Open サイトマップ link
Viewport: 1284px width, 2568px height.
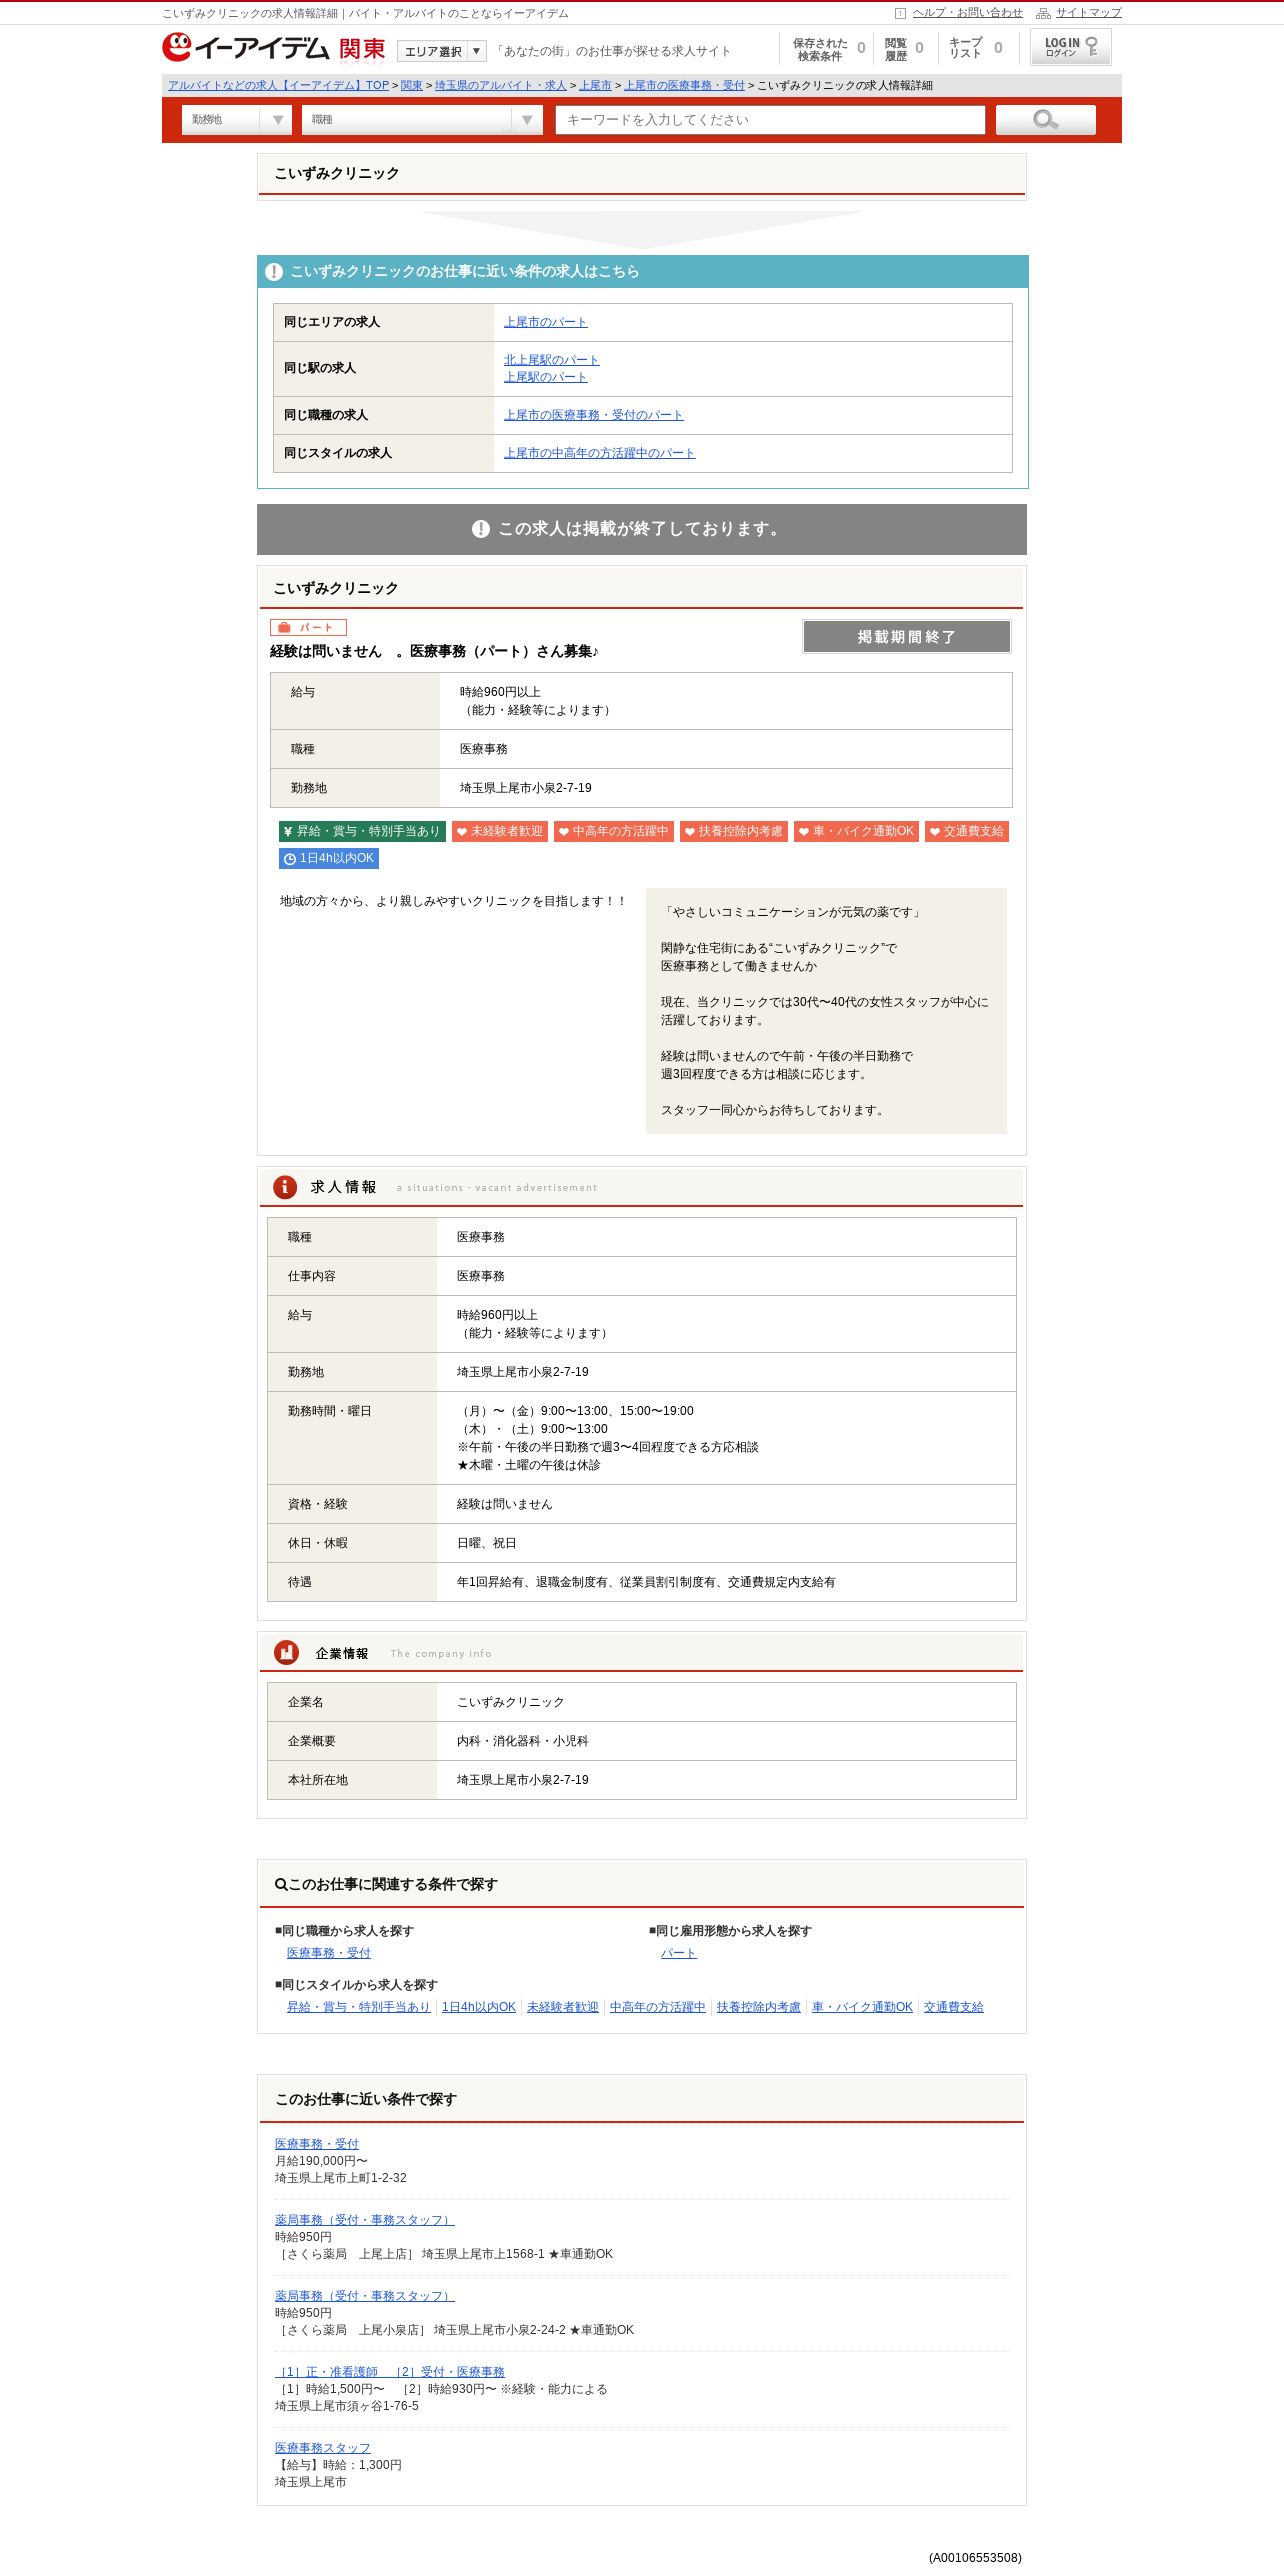point(1088,13)
